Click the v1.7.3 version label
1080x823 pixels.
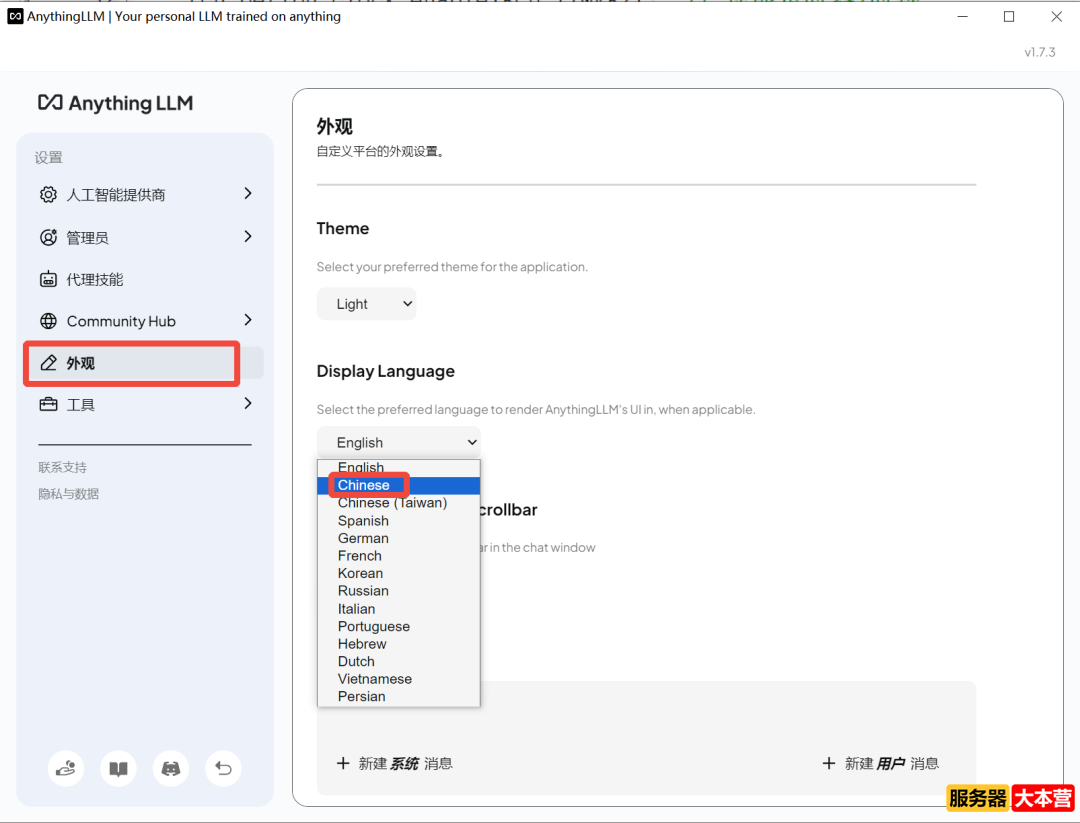[x=1039, y=52]
